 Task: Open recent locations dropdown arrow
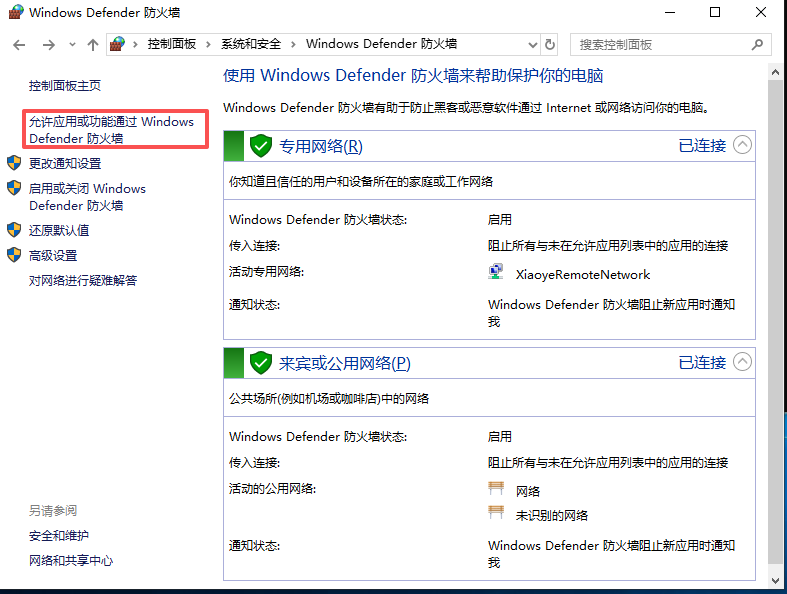pos(71,45)
